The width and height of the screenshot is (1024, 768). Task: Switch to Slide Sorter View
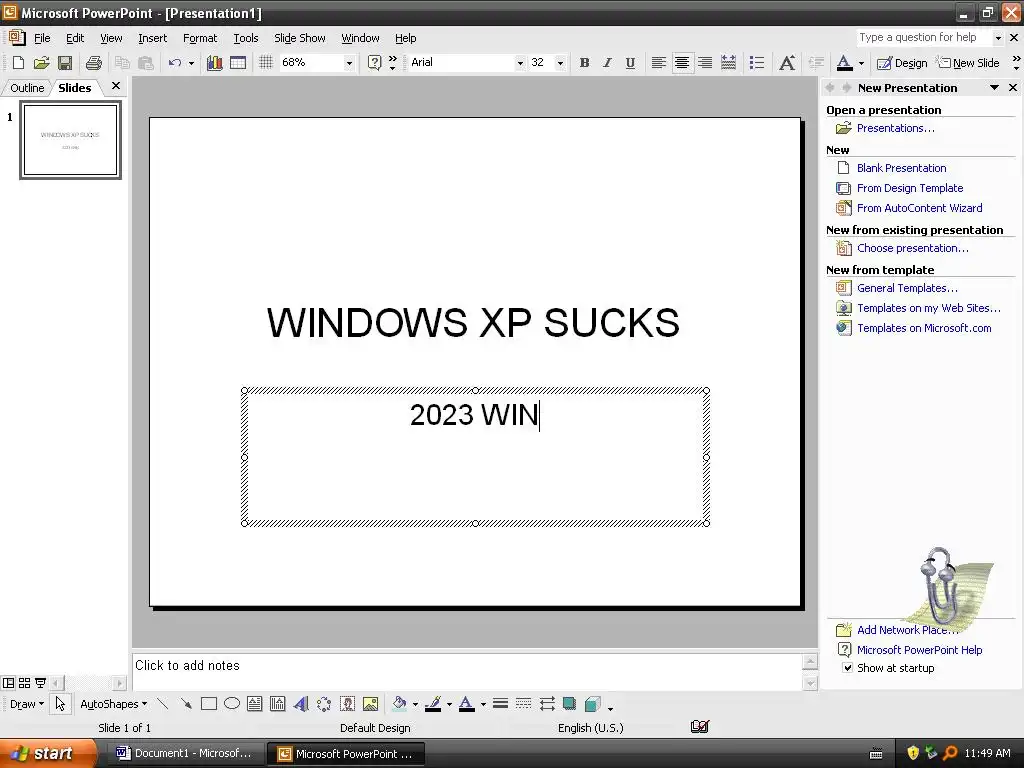coord(25,683)
